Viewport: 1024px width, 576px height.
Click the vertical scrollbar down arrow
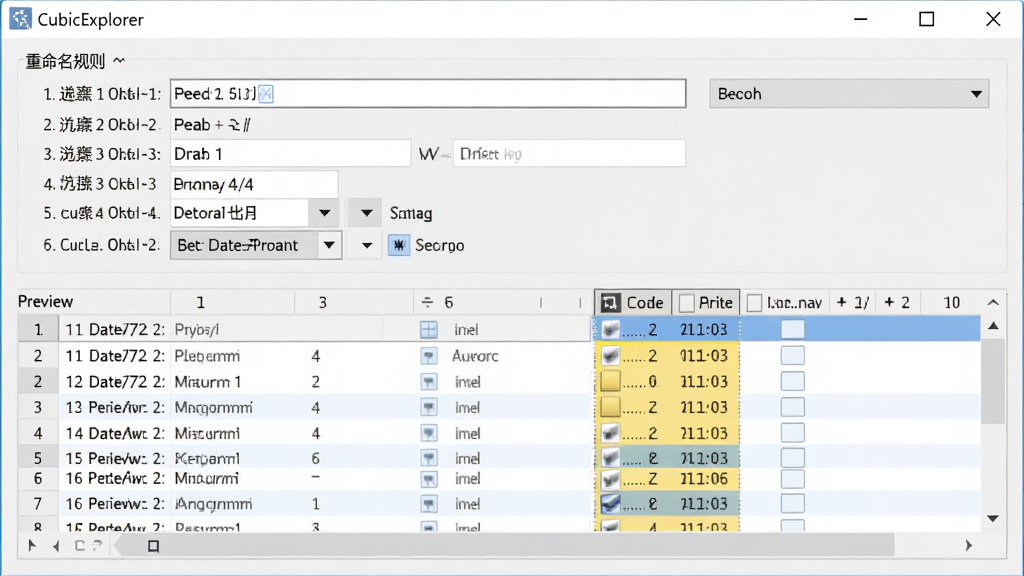coord(993,519)
